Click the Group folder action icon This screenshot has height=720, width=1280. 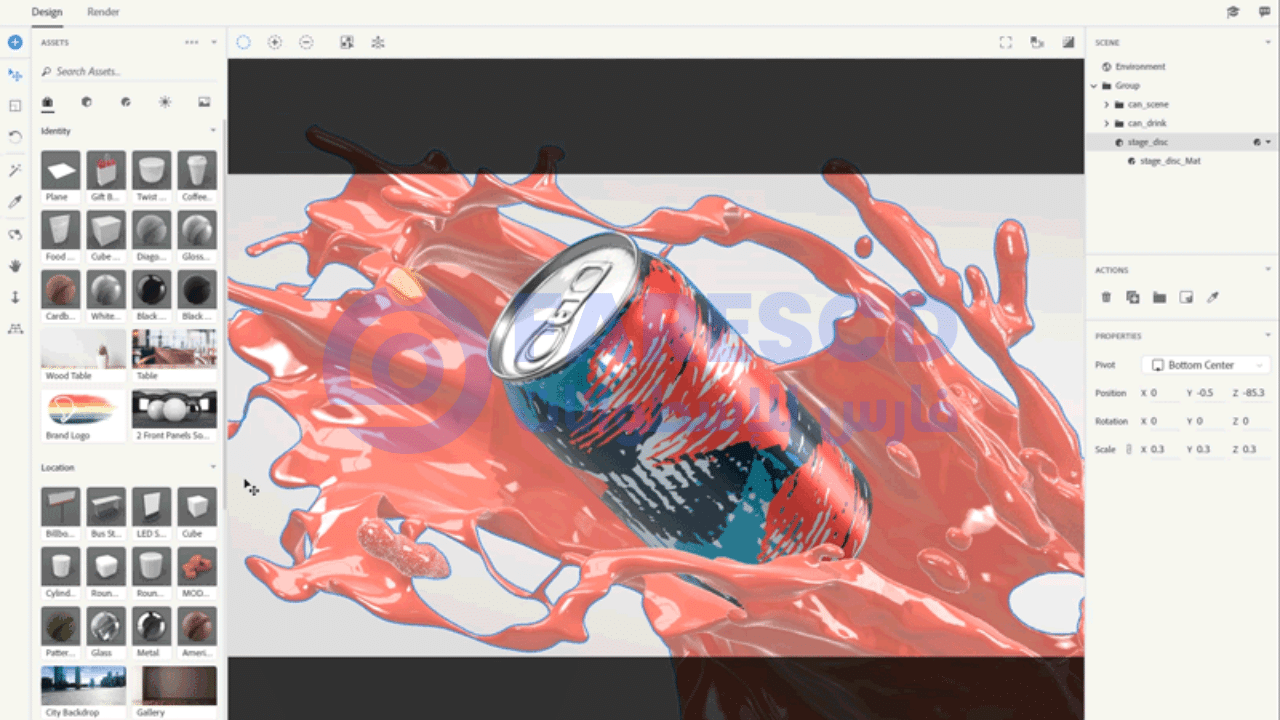pos(1159,297)
